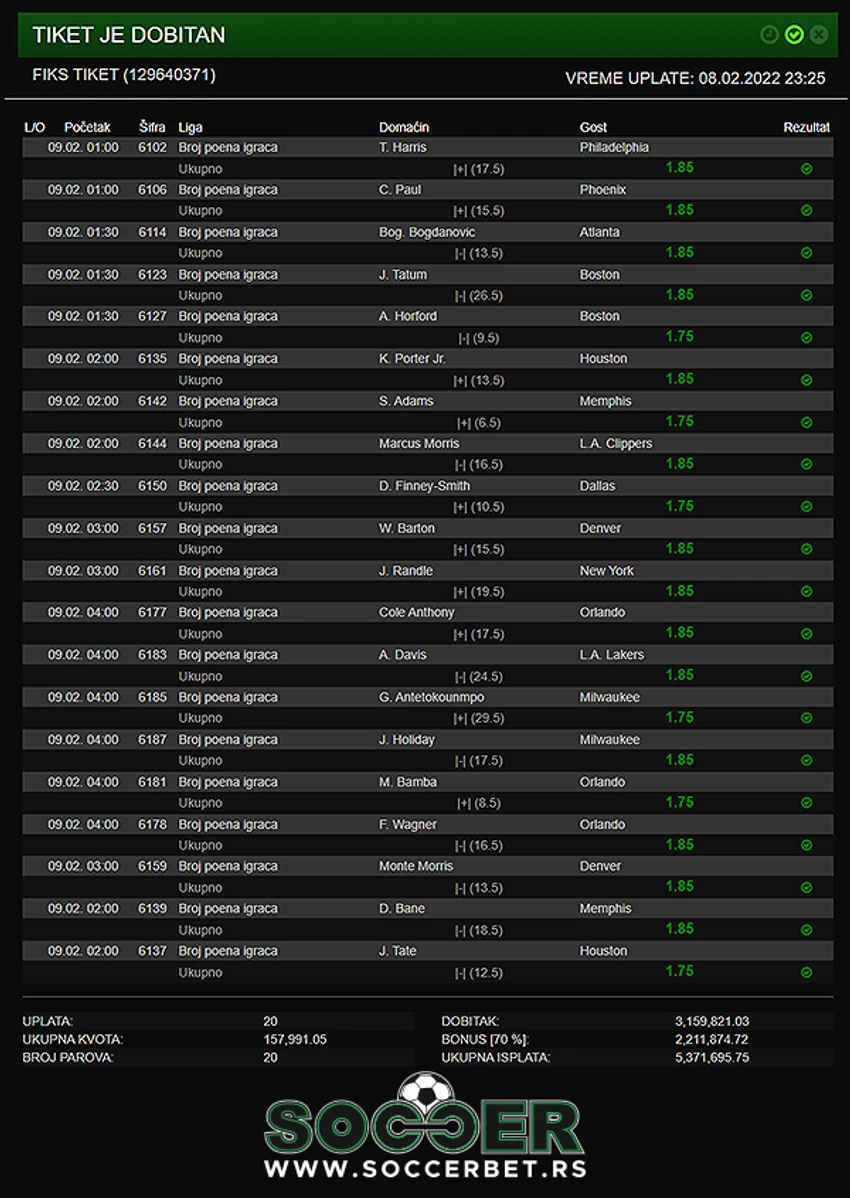Click result checkmark for A. Davis row
This screenshot has height=1198, width=850.
tap(806, 676)
